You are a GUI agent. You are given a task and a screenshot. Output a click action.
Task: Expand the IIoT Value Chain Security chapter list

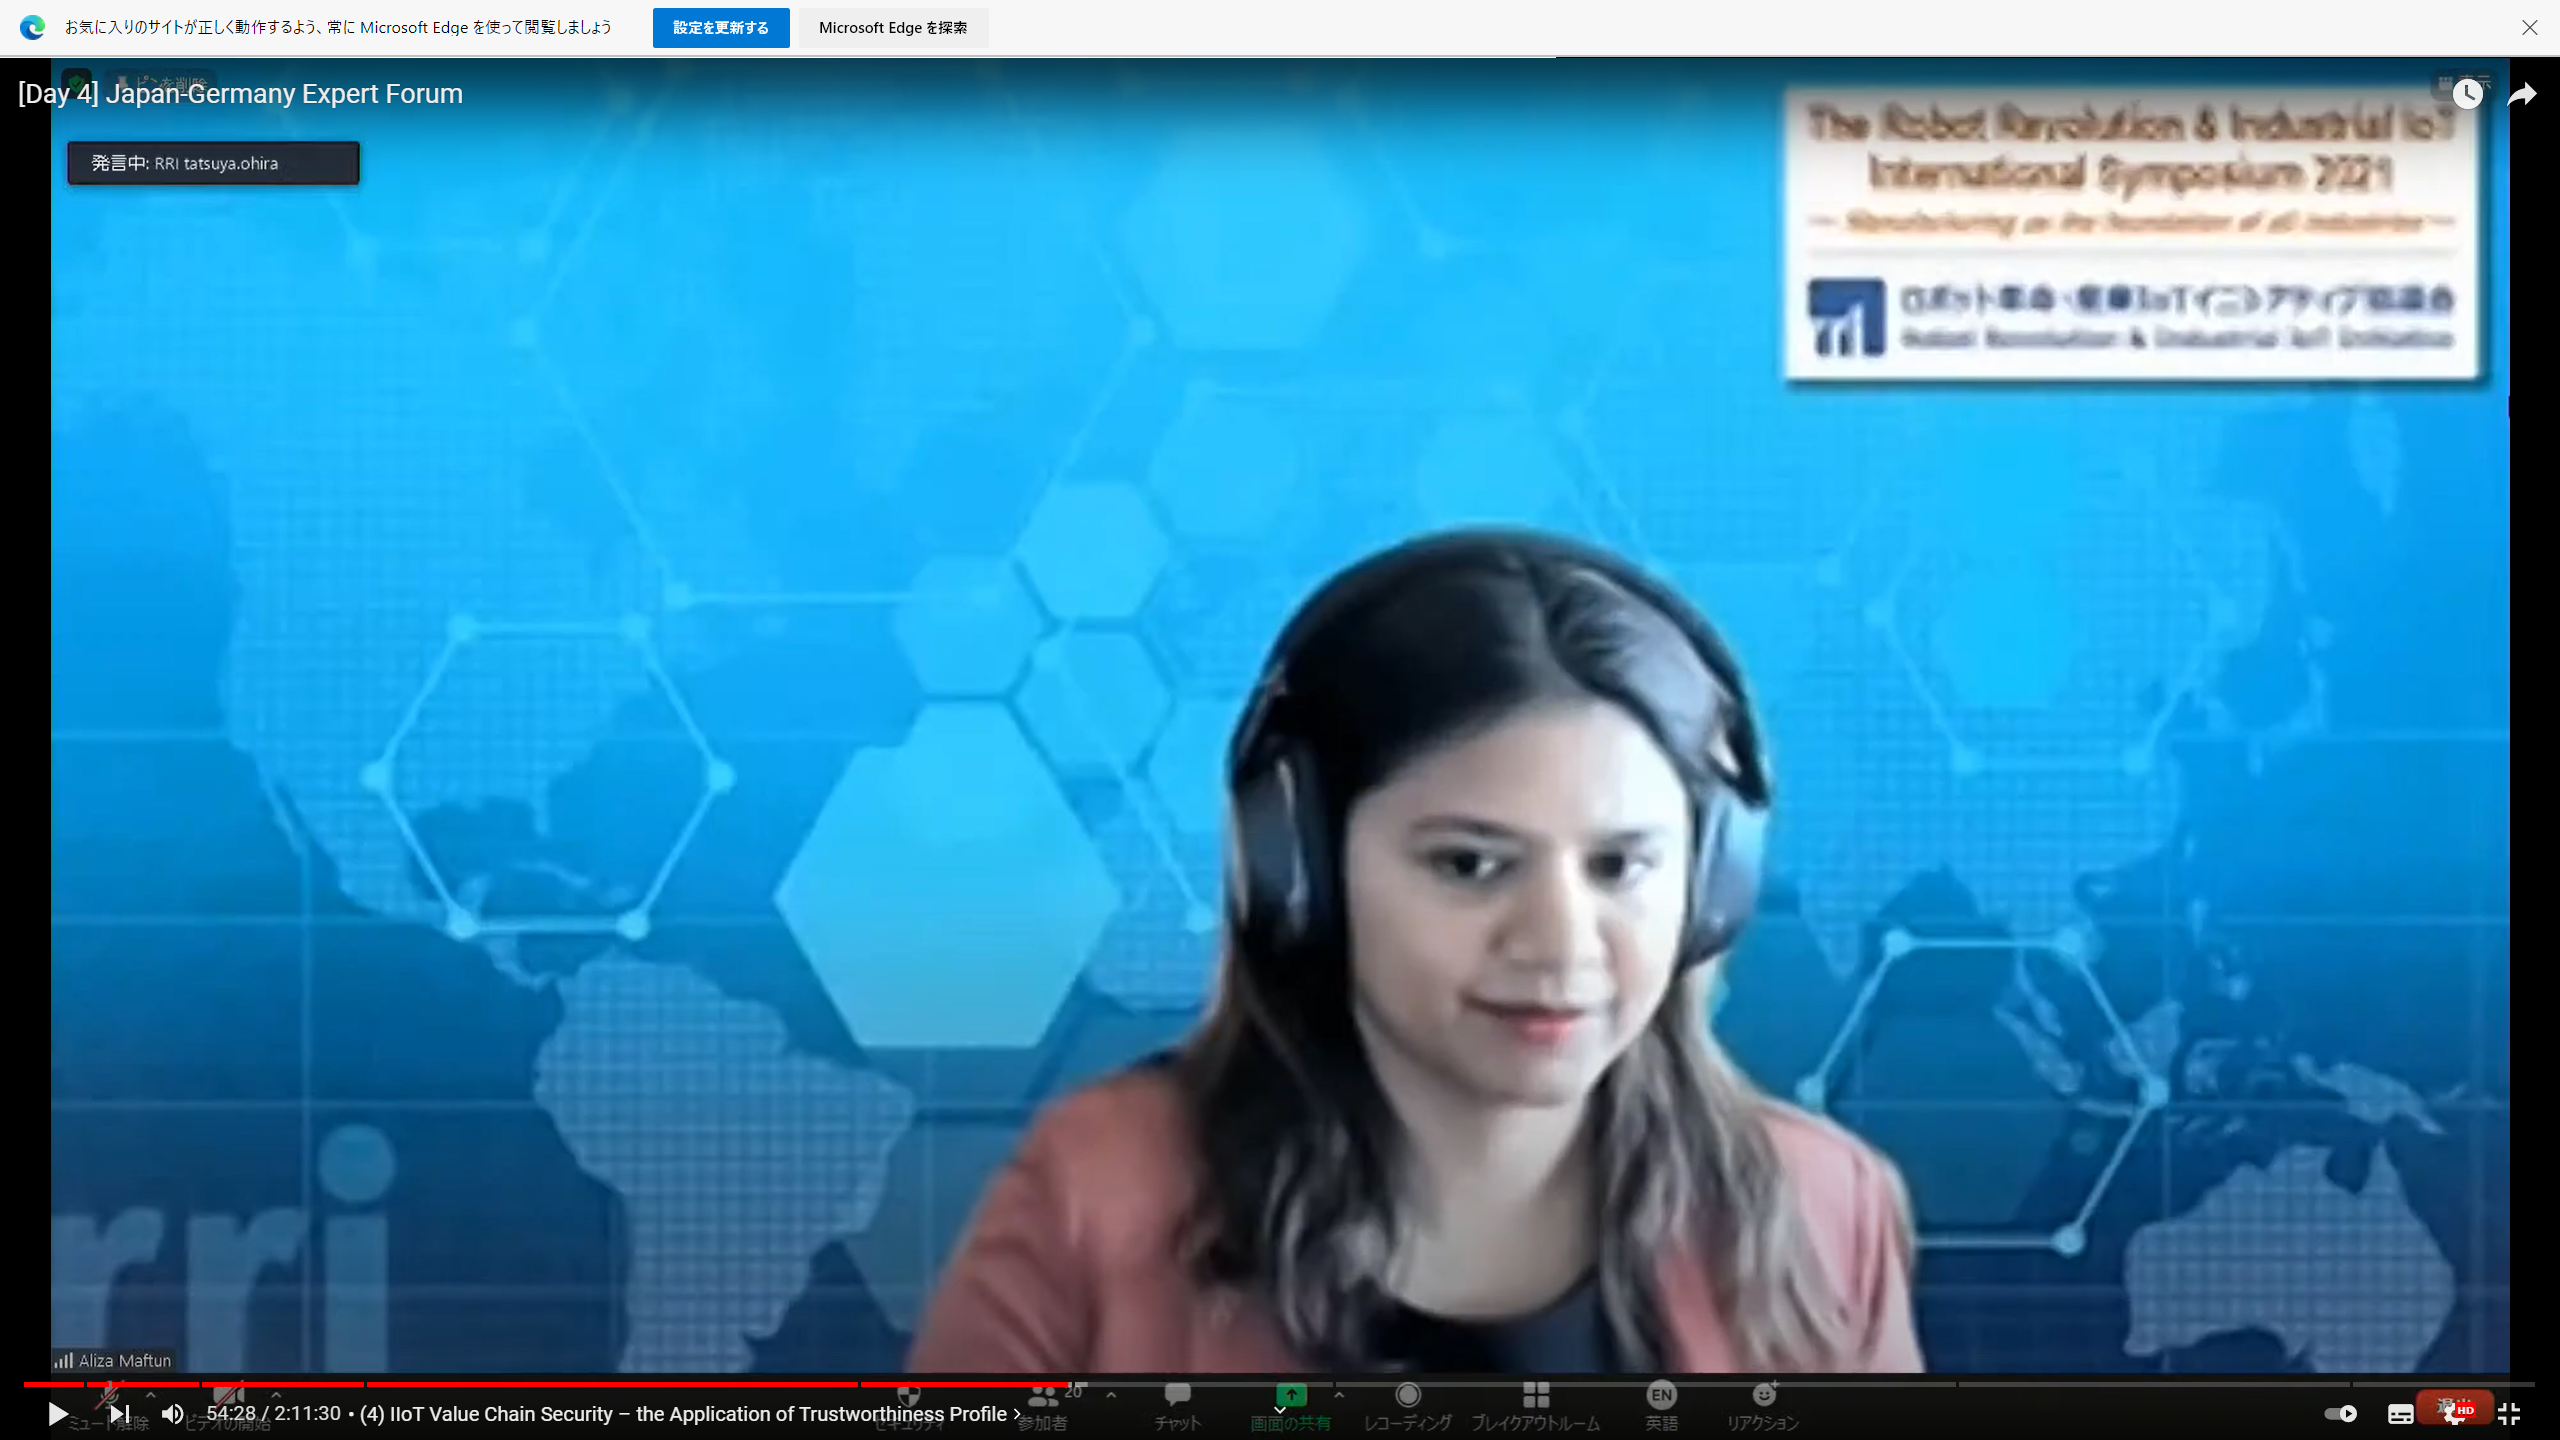(x=690, y=1413)
